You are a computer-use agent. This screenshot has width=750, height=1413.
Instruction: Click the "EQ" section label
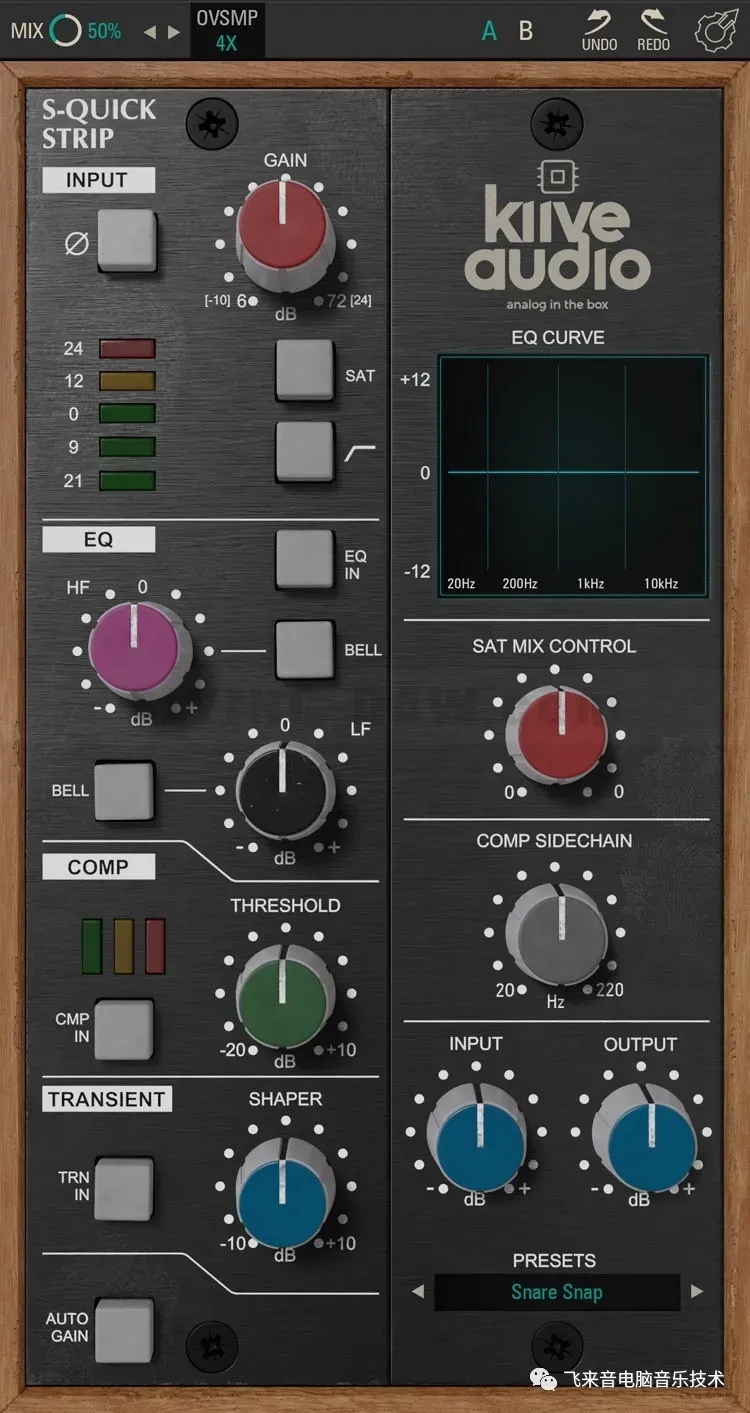tap(98, 540)
